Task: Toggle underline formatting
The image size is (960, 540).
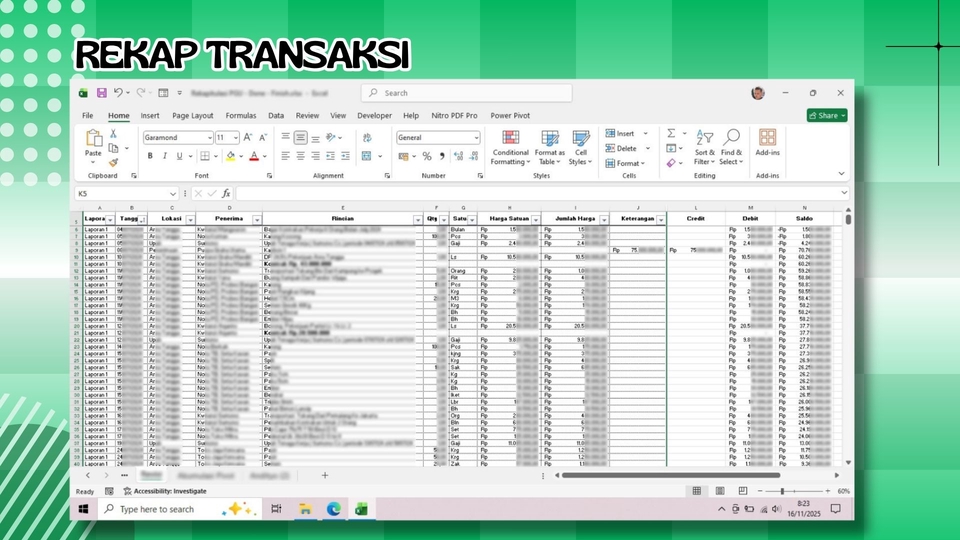Action: tap(180, 156)
